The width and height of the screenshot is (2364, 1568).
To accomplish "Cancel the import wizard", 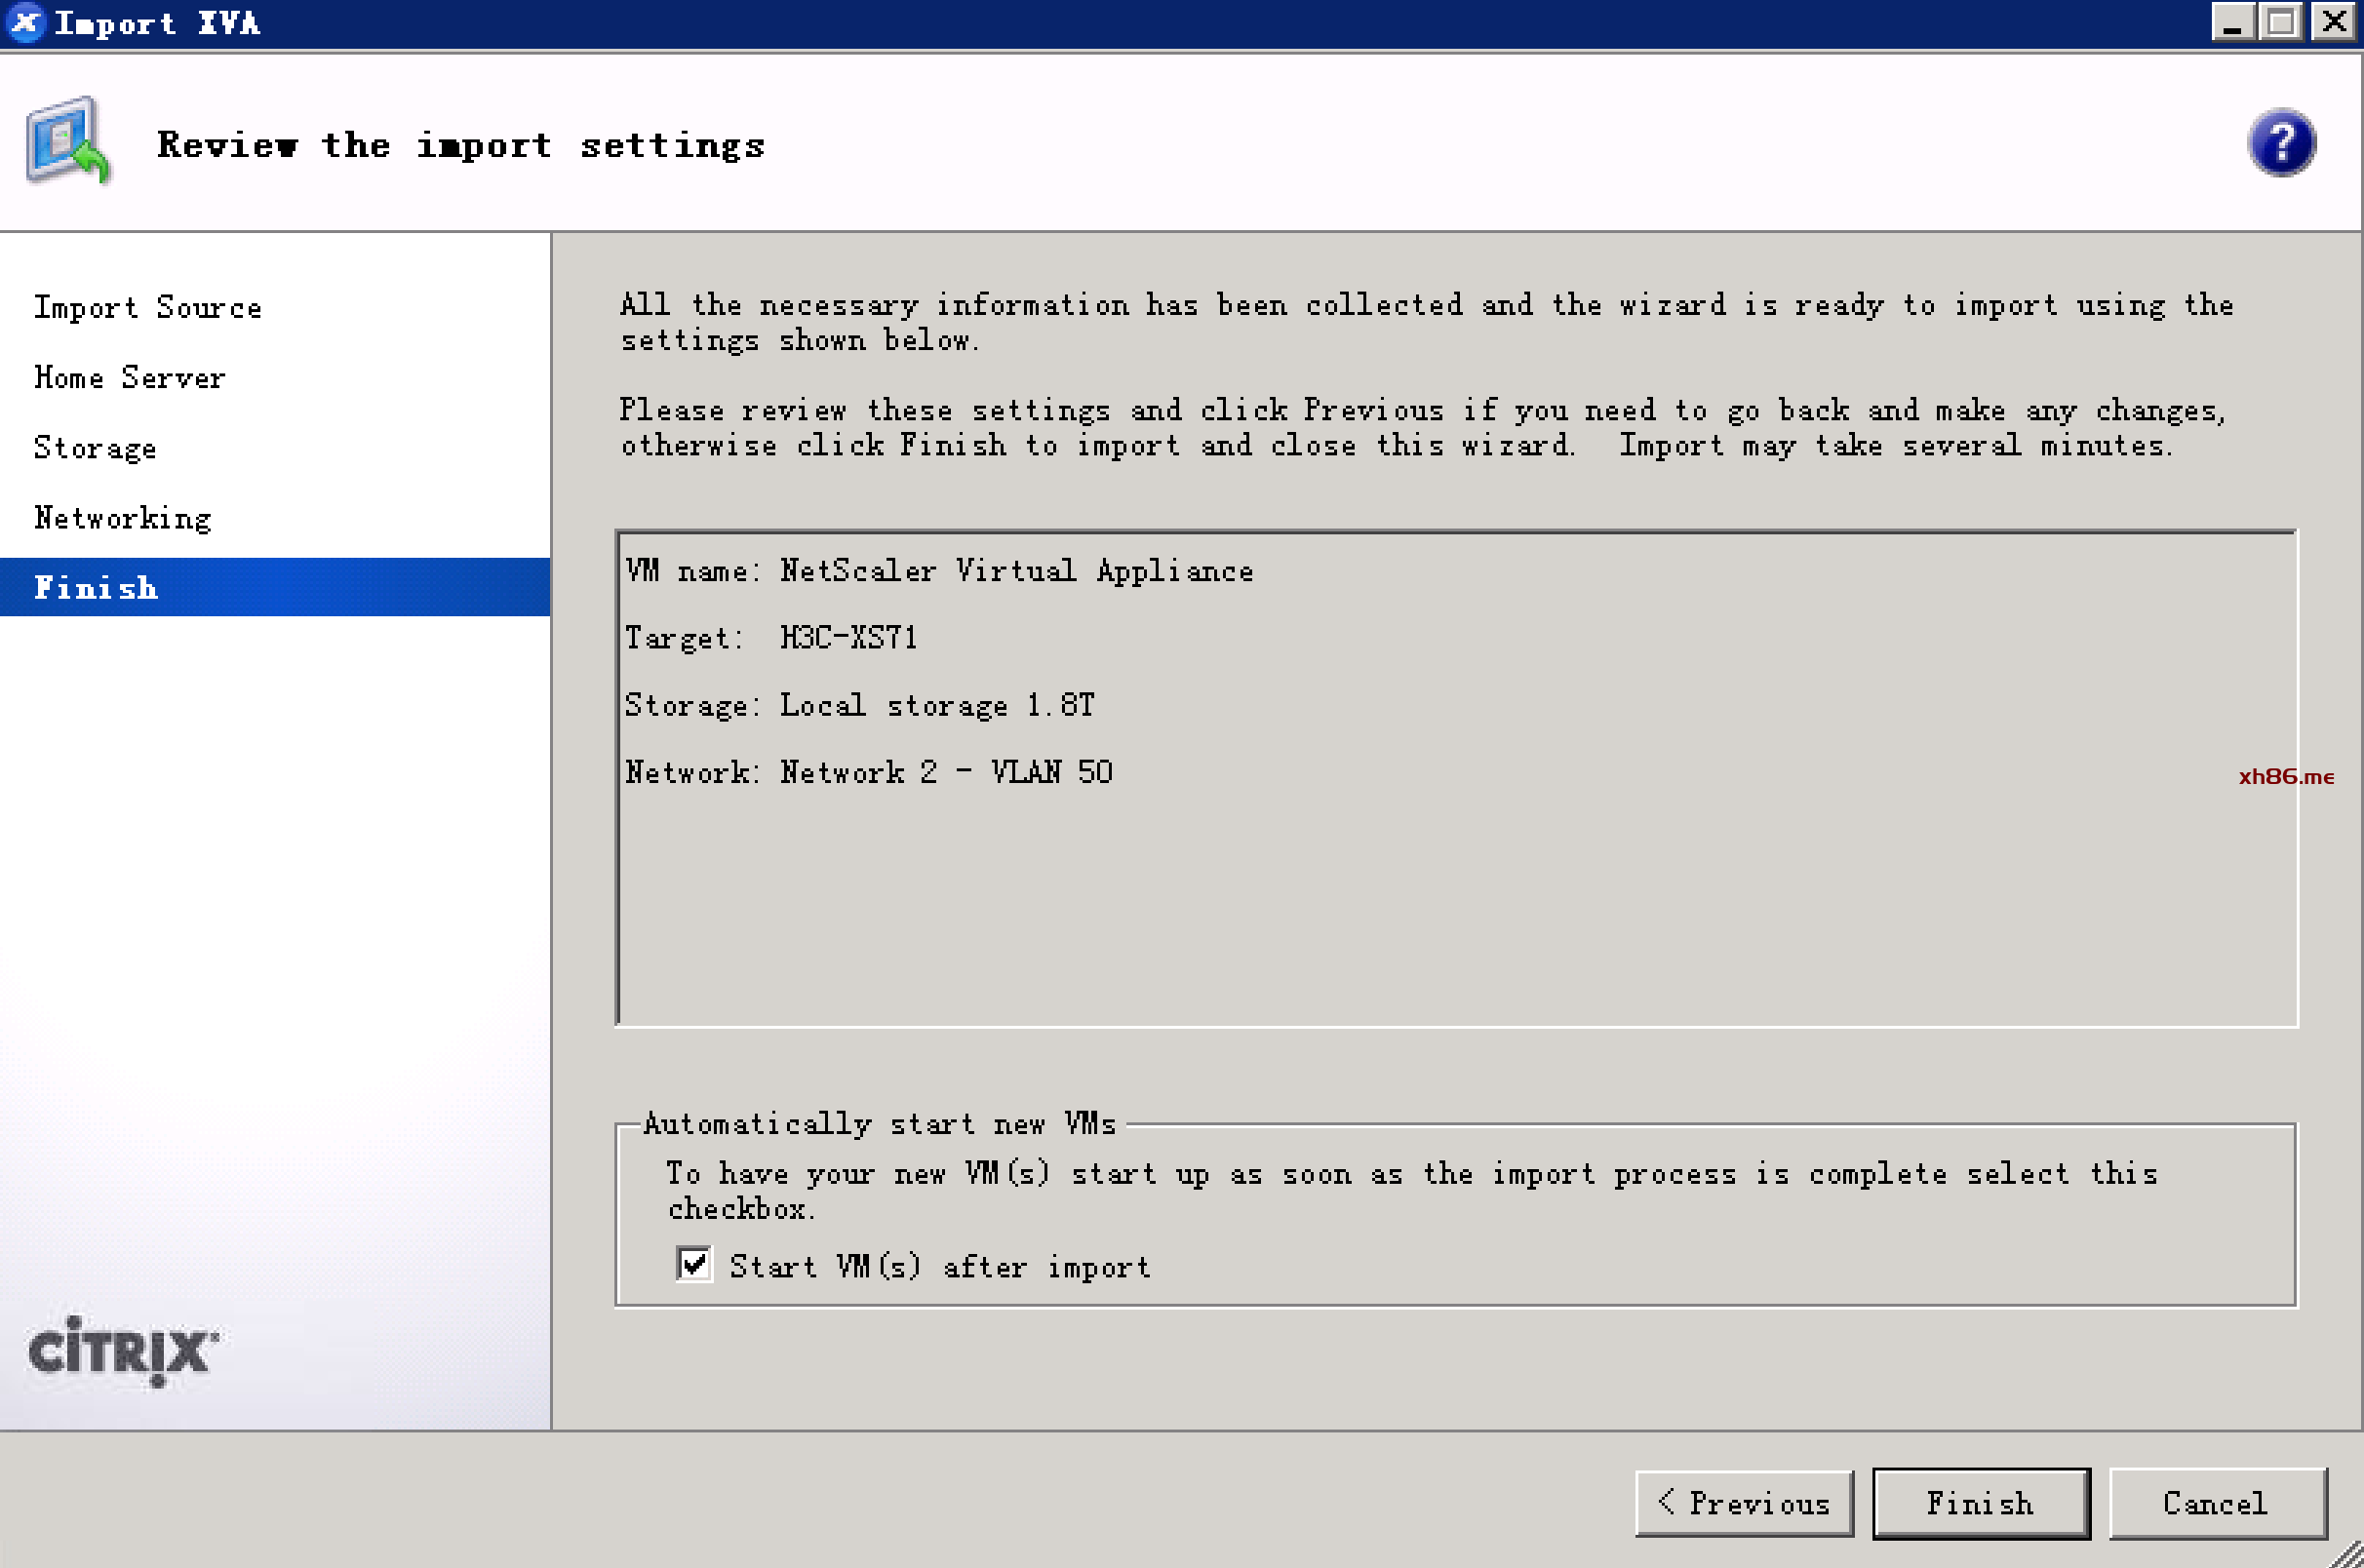I will [x=2216, y=1503].
